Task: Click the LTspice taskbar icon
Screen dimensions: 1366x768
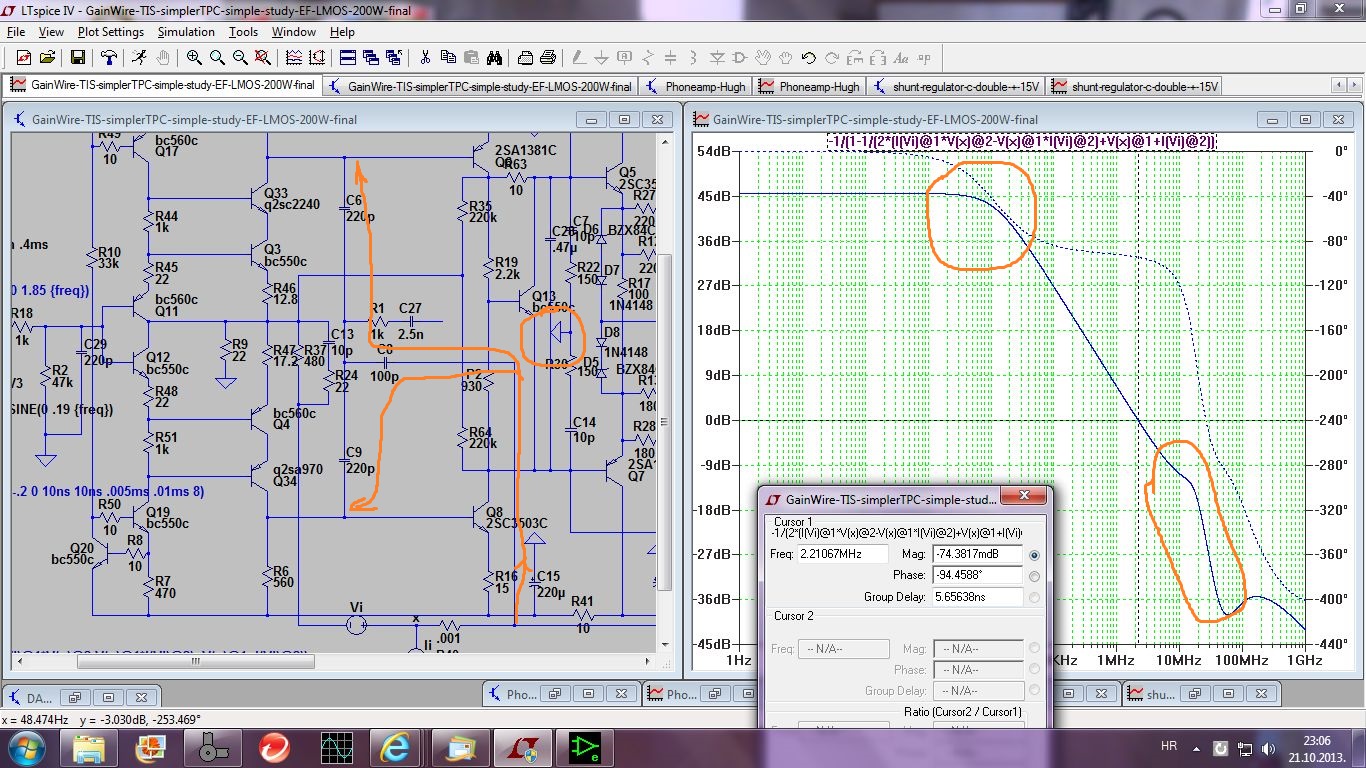Action: click(522, 747)
